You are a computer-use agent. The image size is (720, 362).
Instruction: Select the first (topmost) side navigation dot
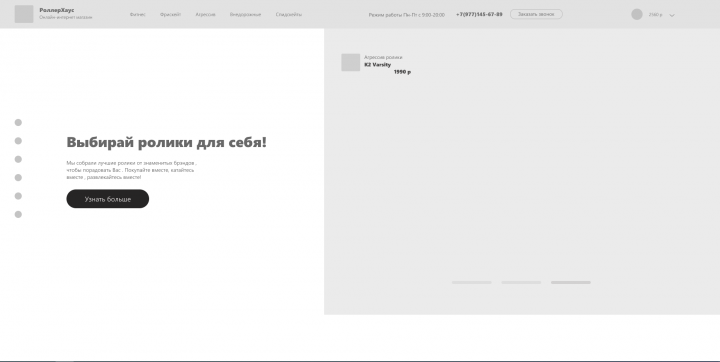coord(18,122)
